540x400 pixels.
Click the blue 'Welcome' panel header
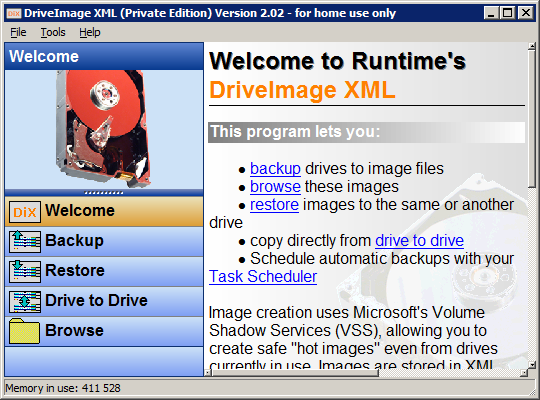[x=104, y=56]
